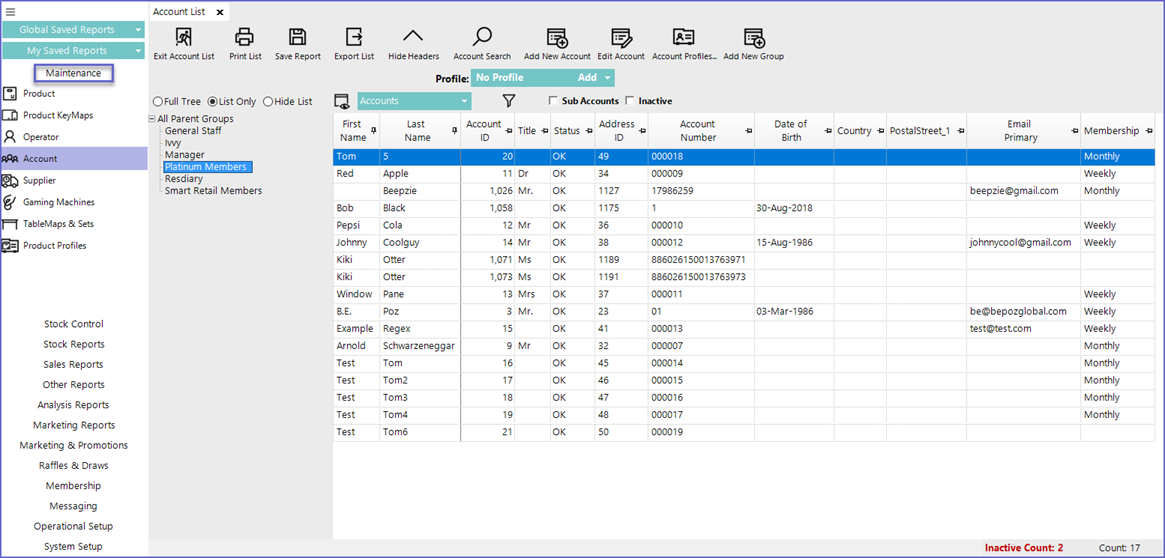Select Supplier in the Maintenance sidebar
Viewport: 1165px width, 558px height.
coord(40,181)
